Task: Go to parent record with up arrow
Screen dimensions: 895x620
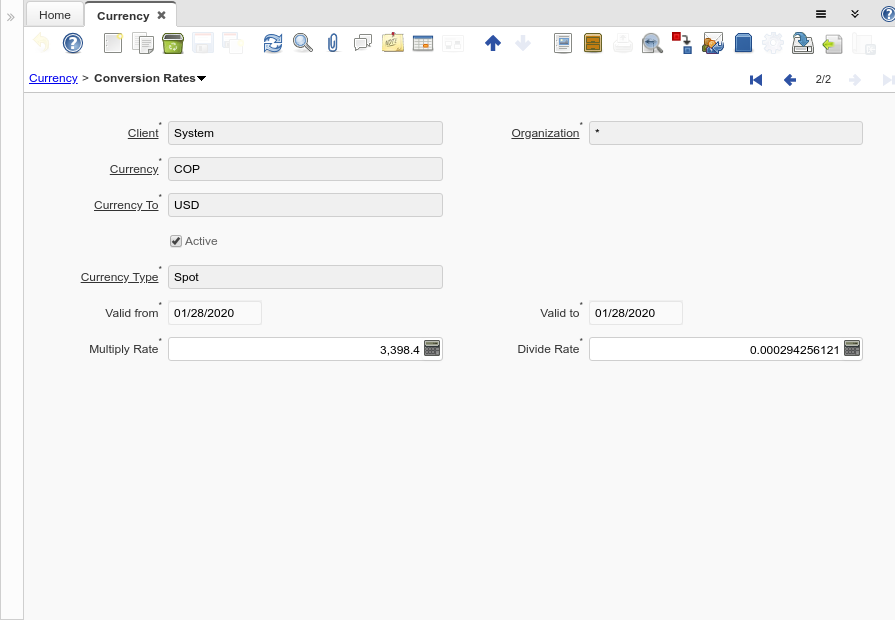Action: [492, 43]
